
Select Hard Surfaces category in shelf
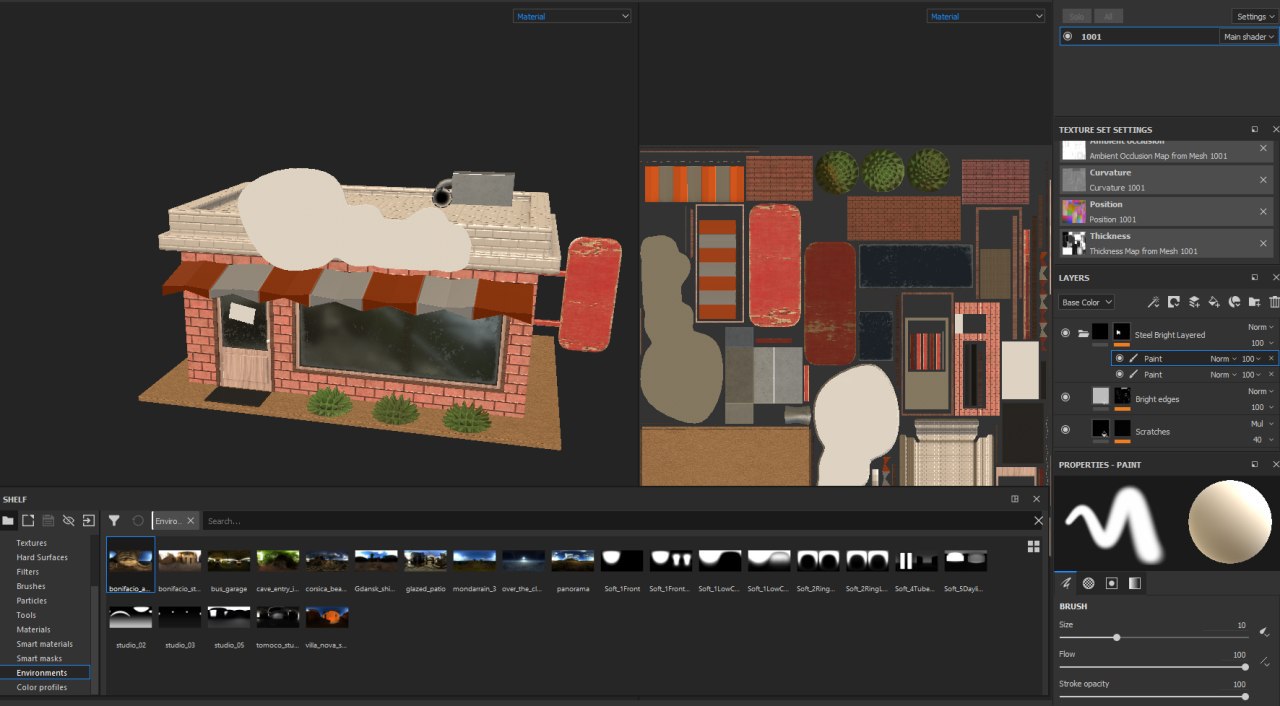[42, 557]
